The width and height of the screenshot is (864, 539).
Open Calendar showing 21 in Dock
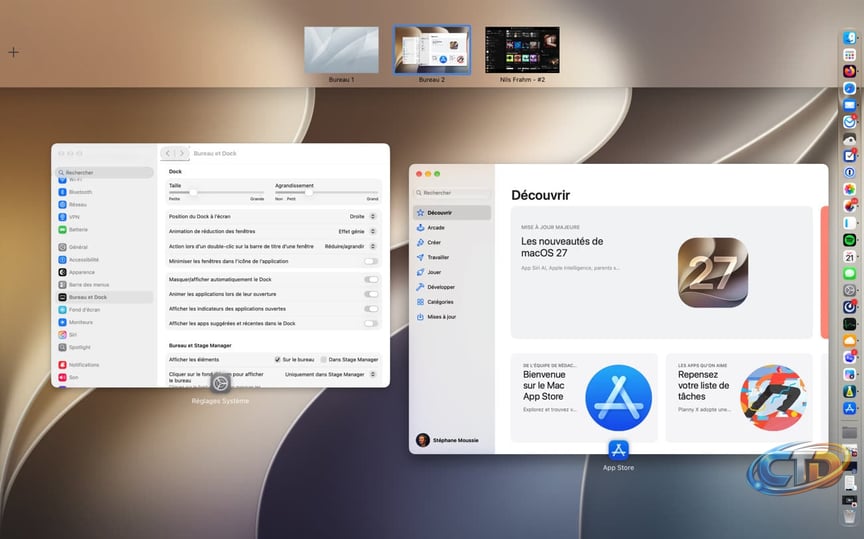tap(849, 256)
